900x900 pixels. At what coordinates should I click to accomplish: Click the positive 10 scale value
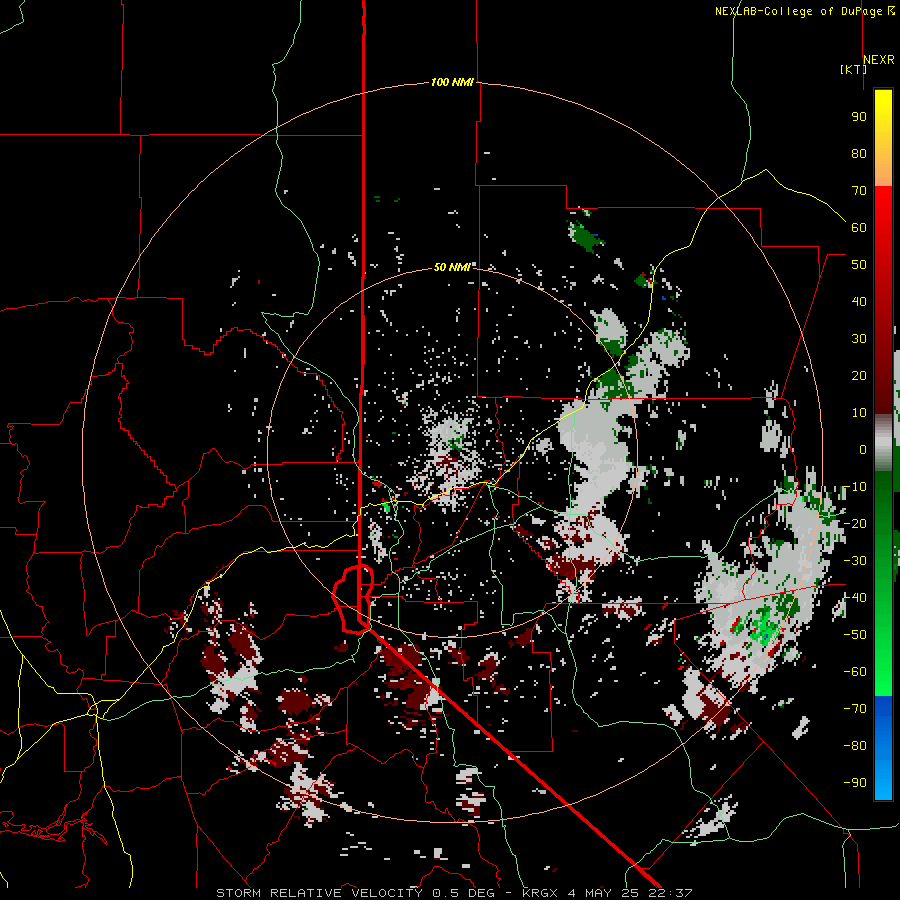(859, 413)
